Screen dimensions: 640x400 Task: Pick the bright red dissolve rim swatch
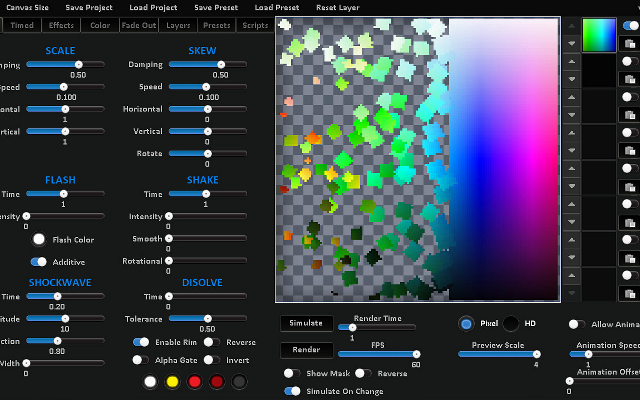(x=195, y=382)
